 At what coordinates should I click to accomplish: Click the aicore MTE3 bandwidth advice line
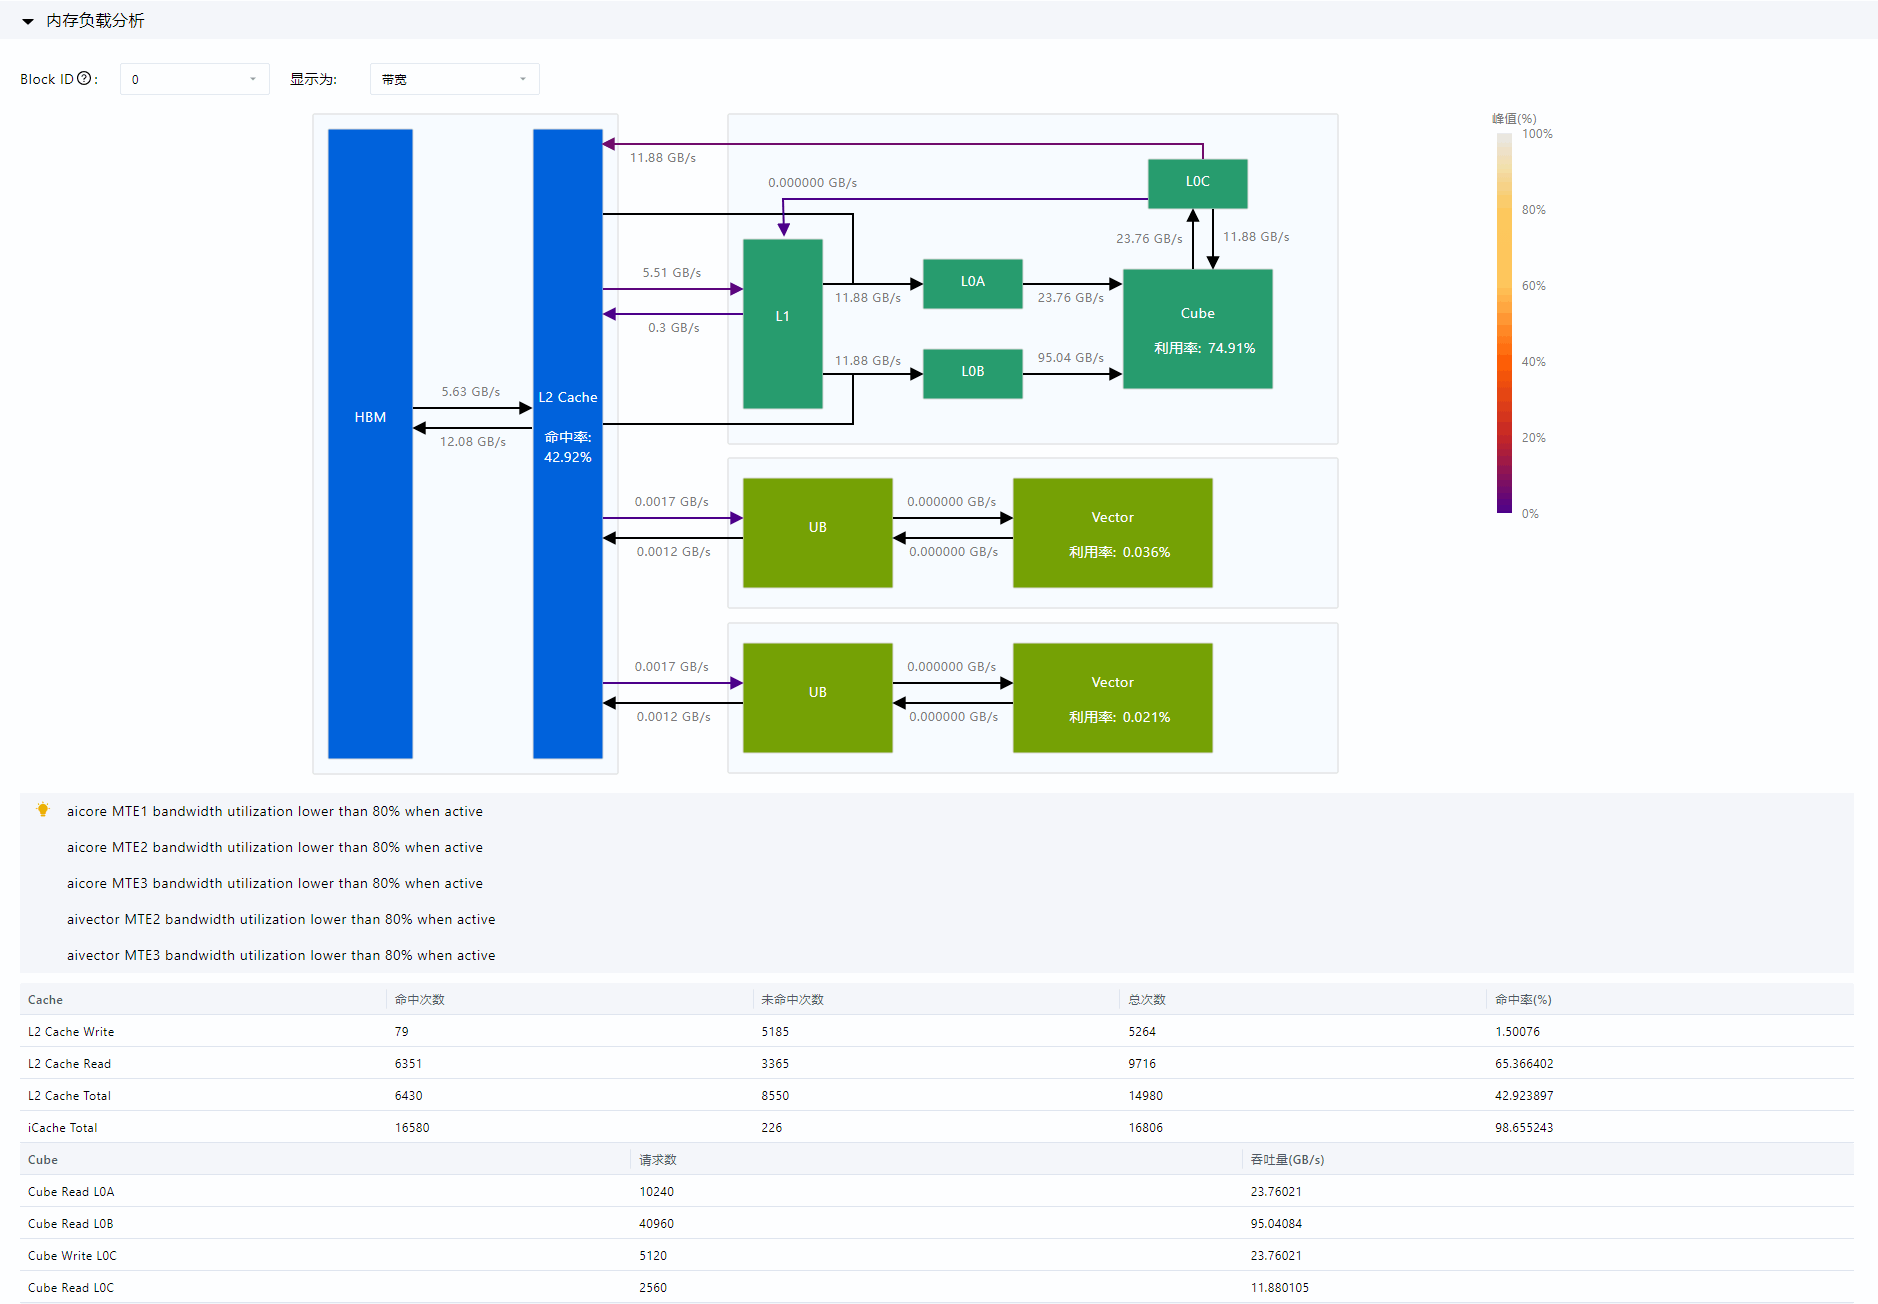pos(275,883)
